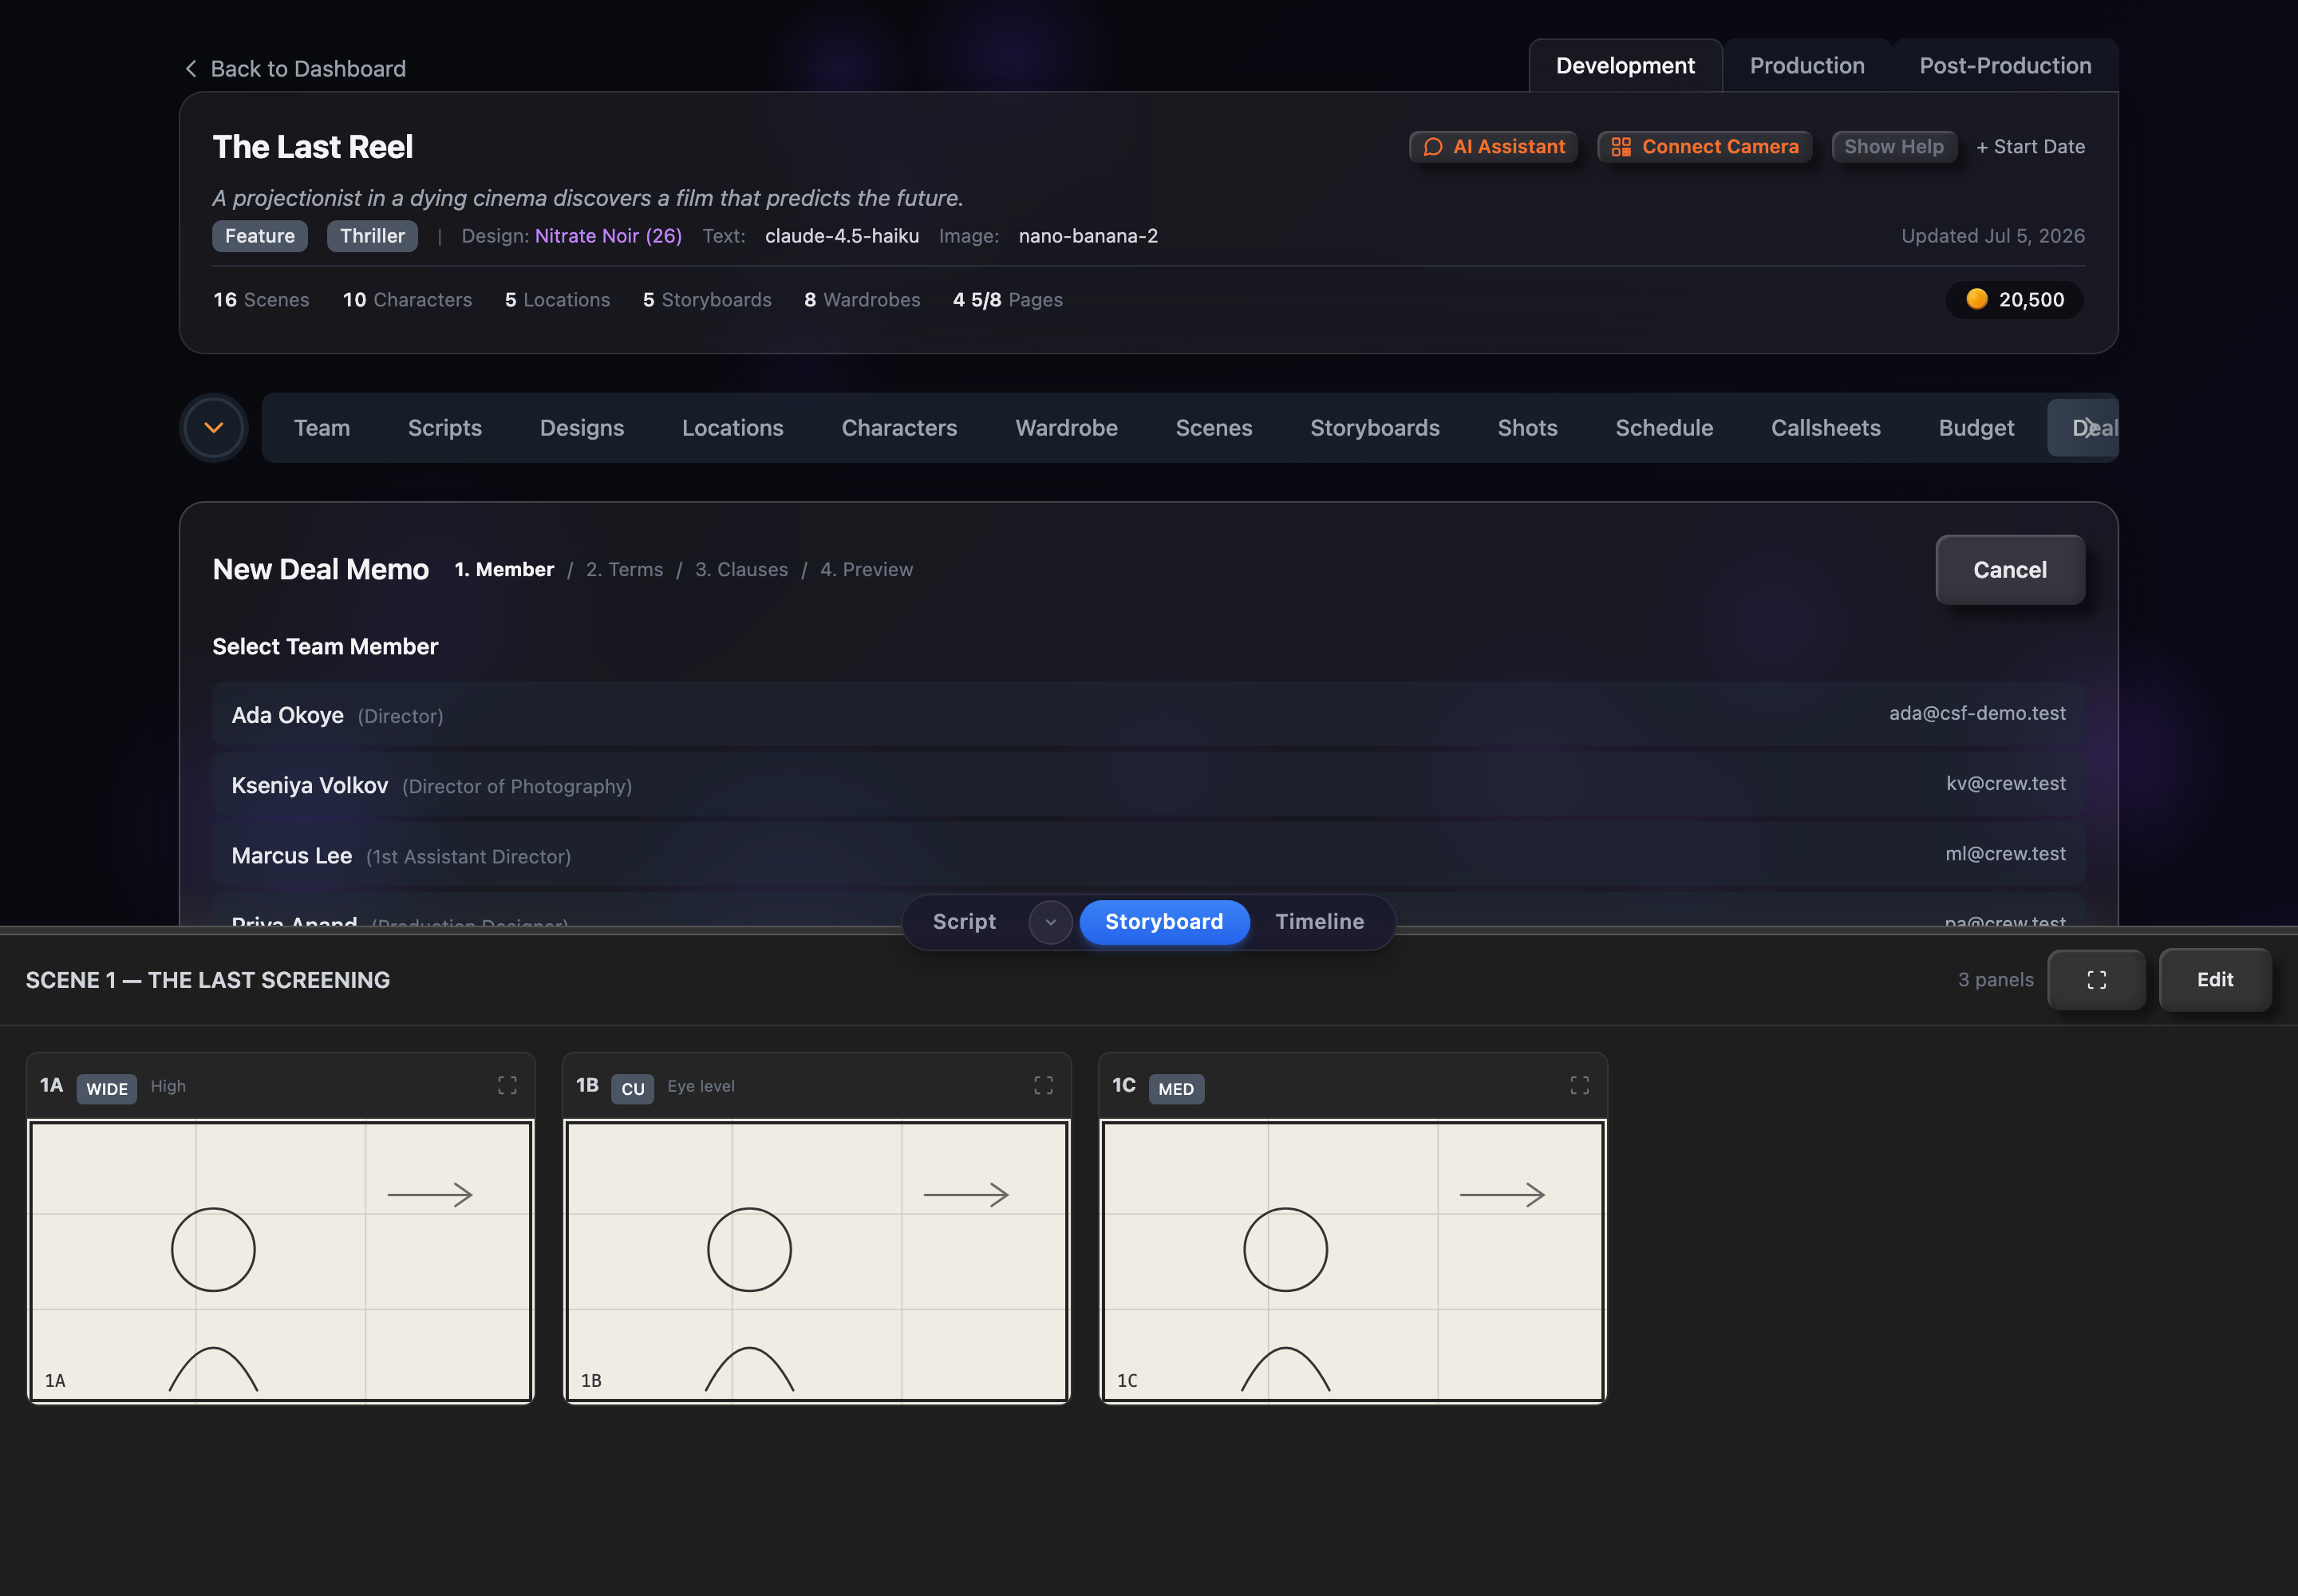The width and height of the screenshot is (2298, 1596).
Task: Go to the Scripts tab
Action: click(x=445, y=428)
